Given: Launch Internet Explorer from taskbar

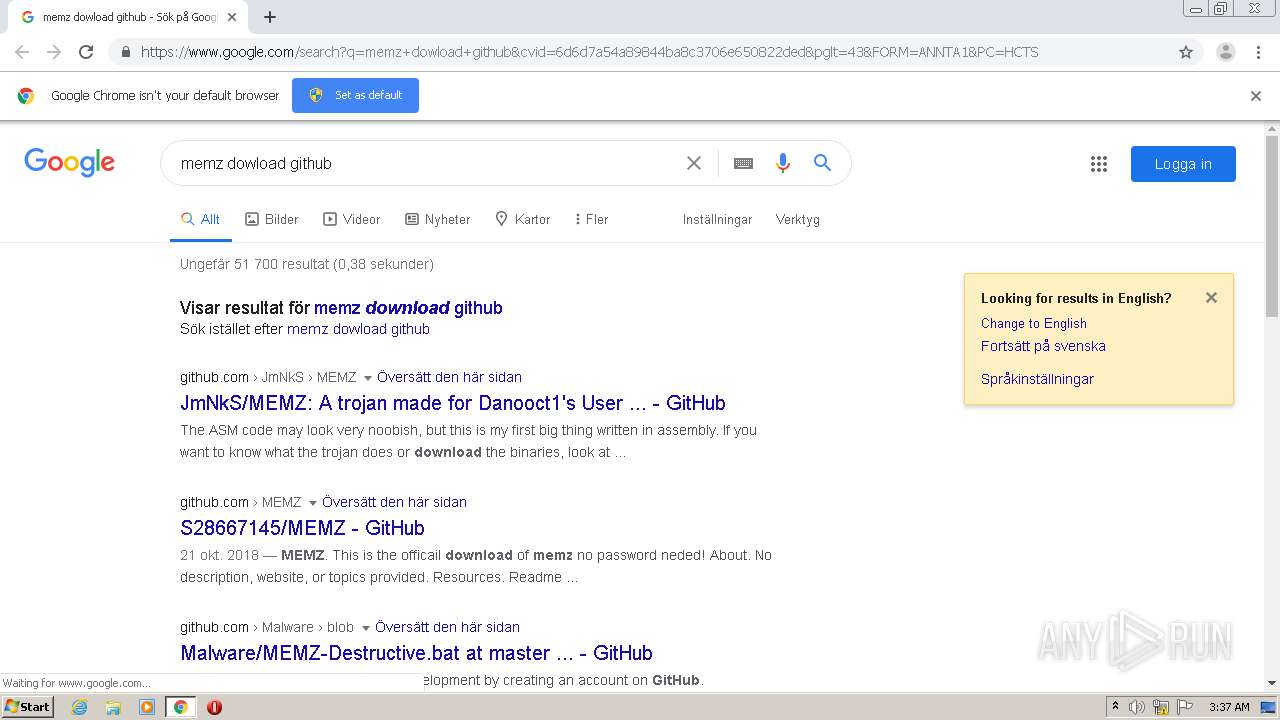Looking at the screenshot, I should coord(80,707).
